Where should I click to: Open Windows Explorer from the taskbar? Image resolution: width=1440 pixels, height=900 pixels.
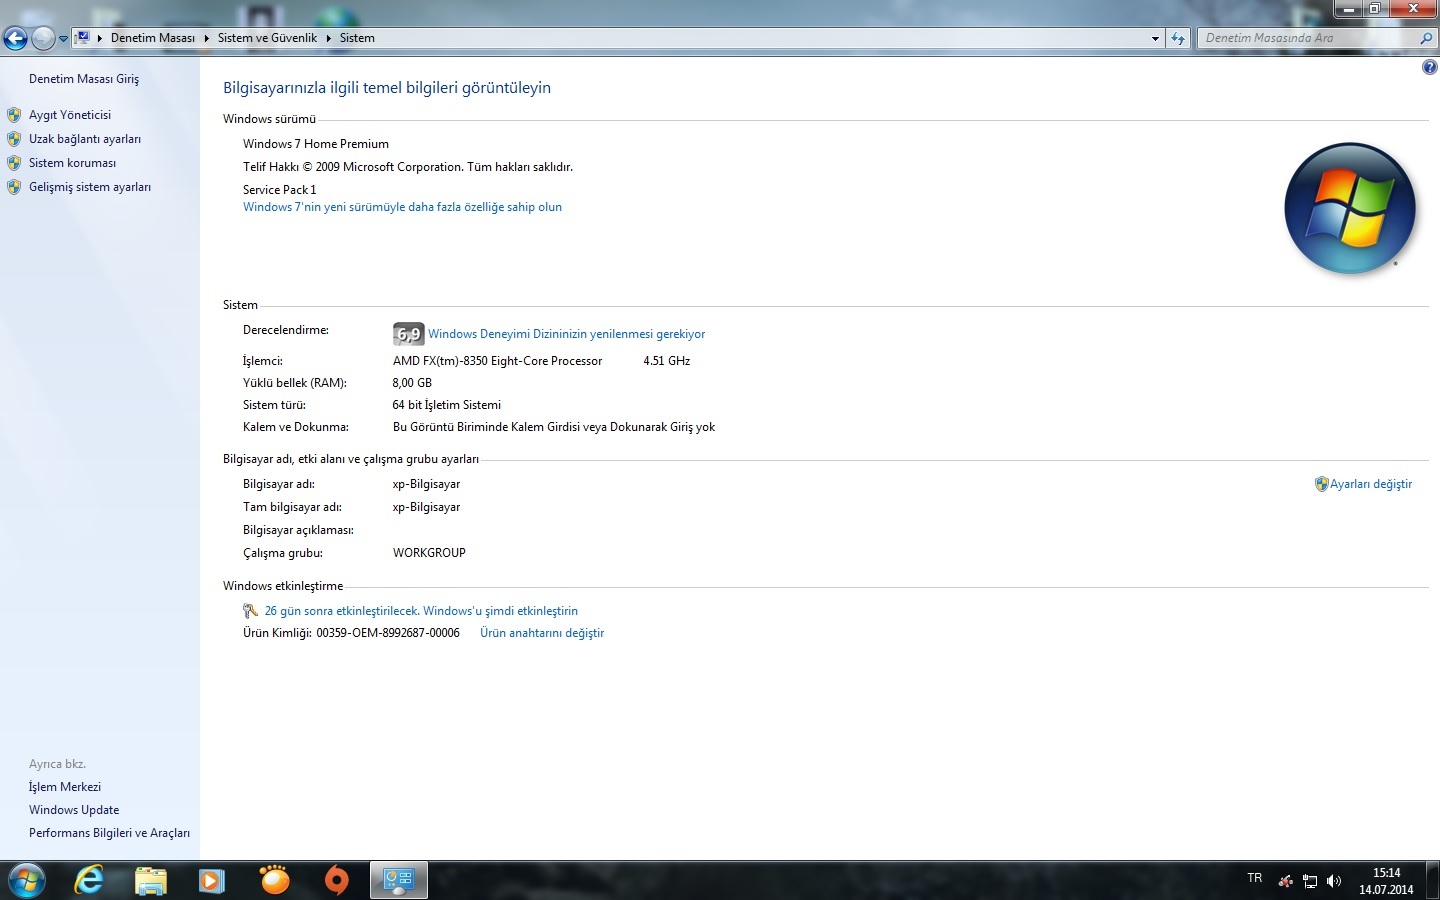point(151,880)
